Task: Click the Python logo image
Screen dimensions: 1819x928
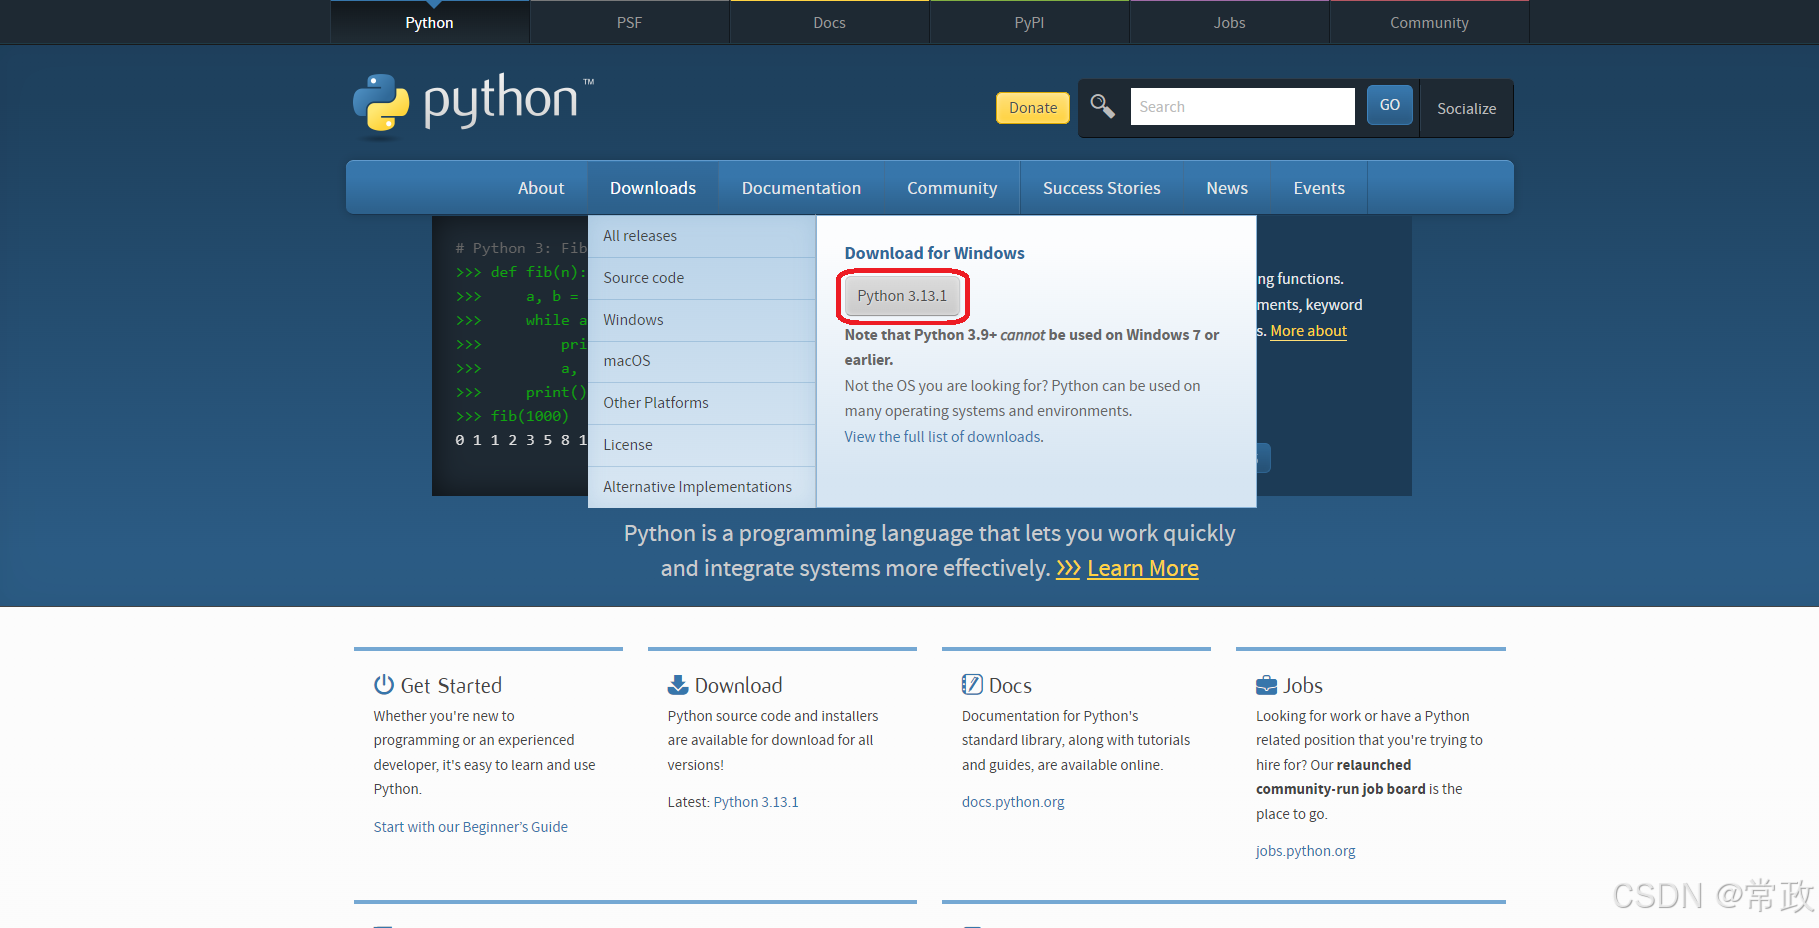Action: [x=473, y=104]
